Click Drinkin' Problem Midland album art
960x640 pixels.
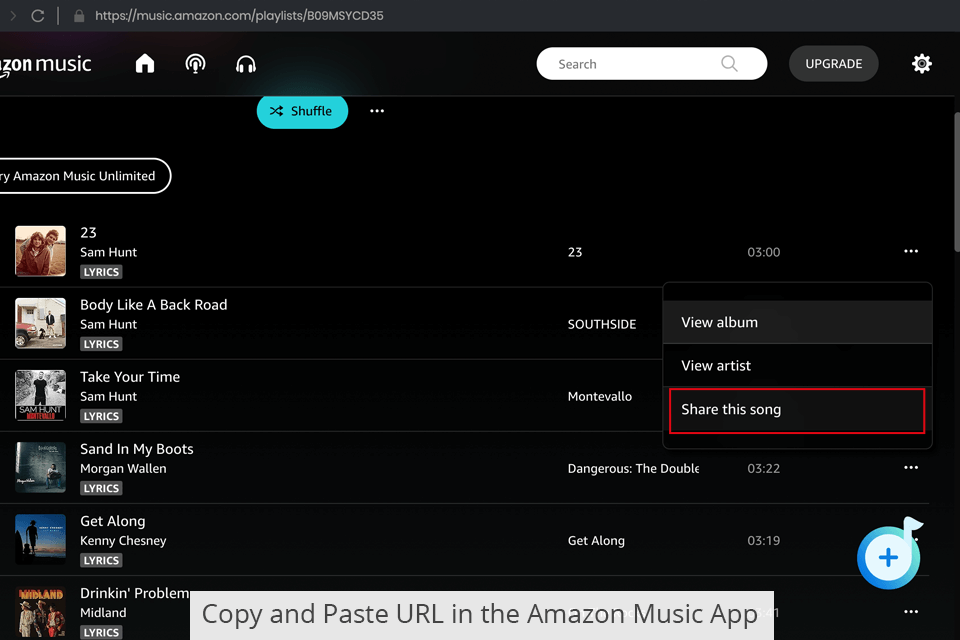[40, 612]
